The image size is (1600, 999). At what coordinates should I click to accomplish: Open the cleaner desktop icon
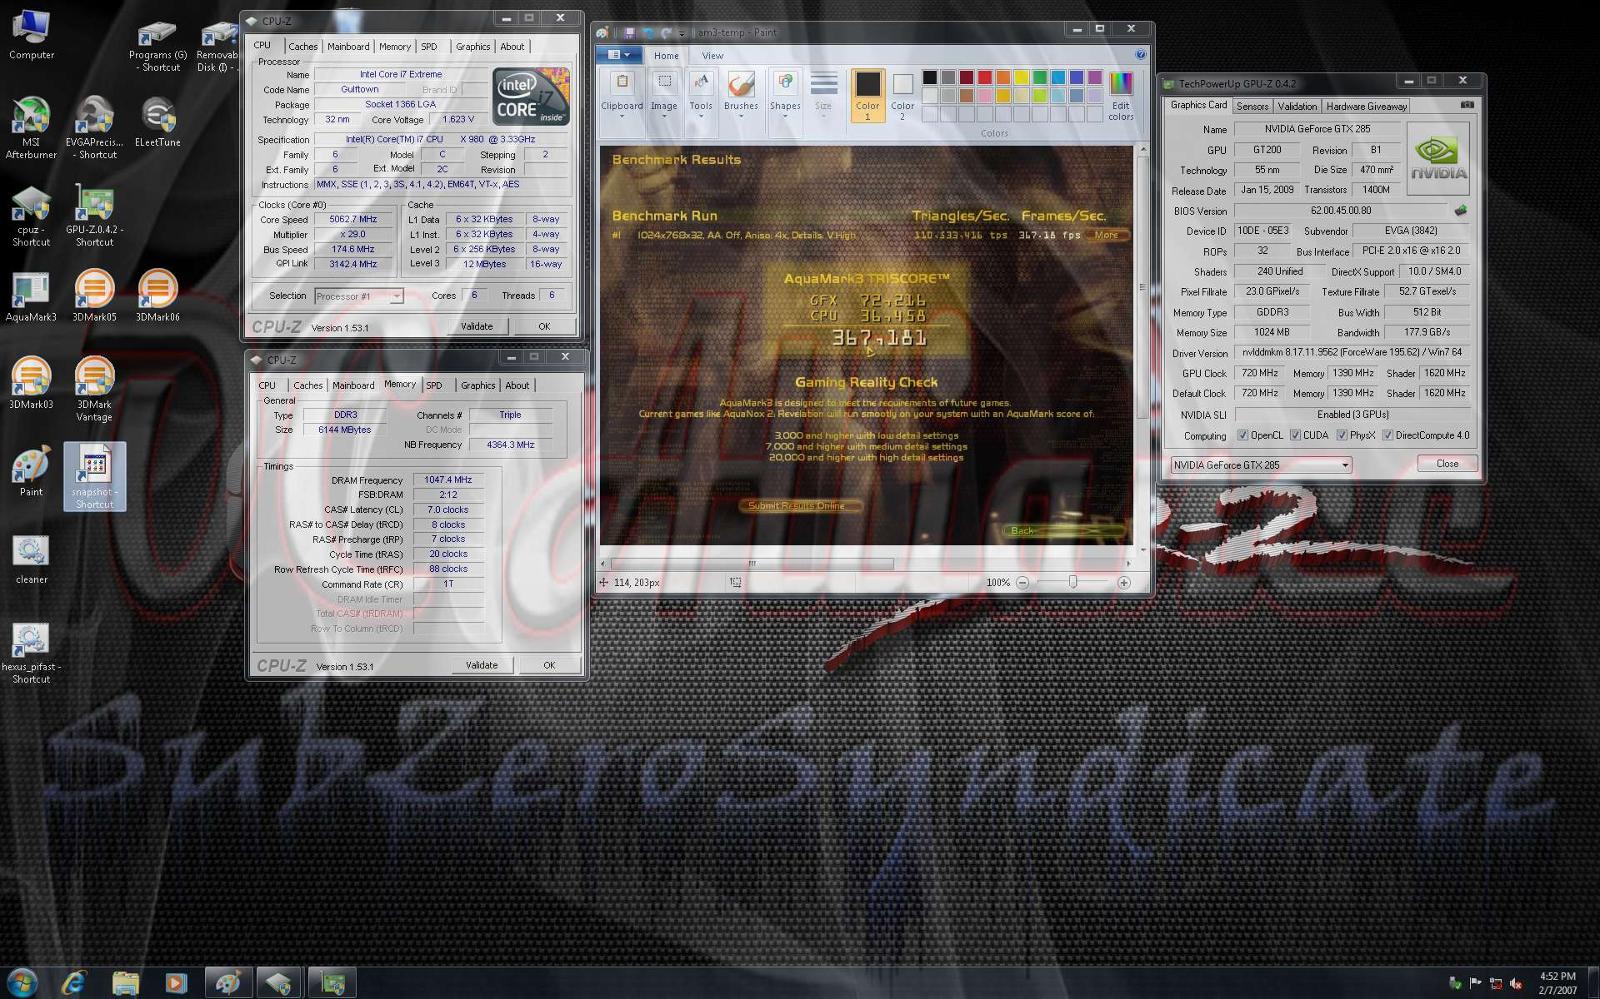(31, 559)
